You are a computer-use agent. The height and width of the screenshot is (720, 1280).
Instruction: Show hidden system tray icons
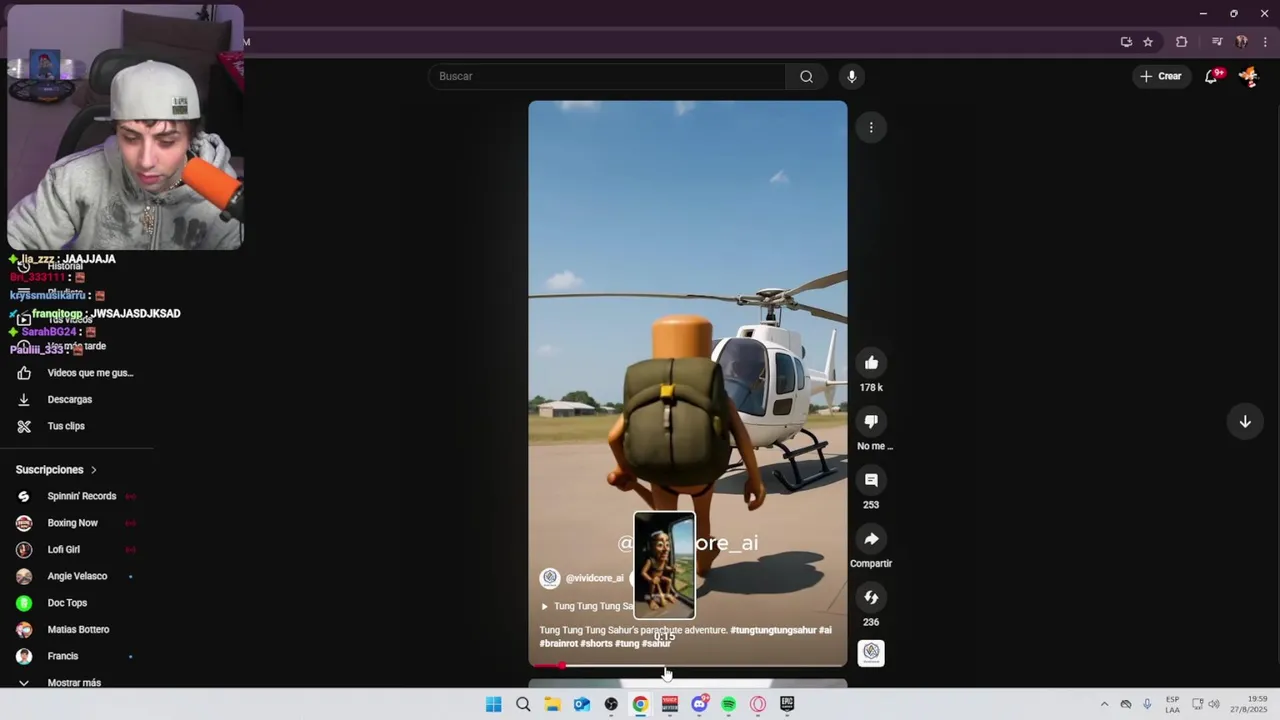click(x=1104, y=704)
